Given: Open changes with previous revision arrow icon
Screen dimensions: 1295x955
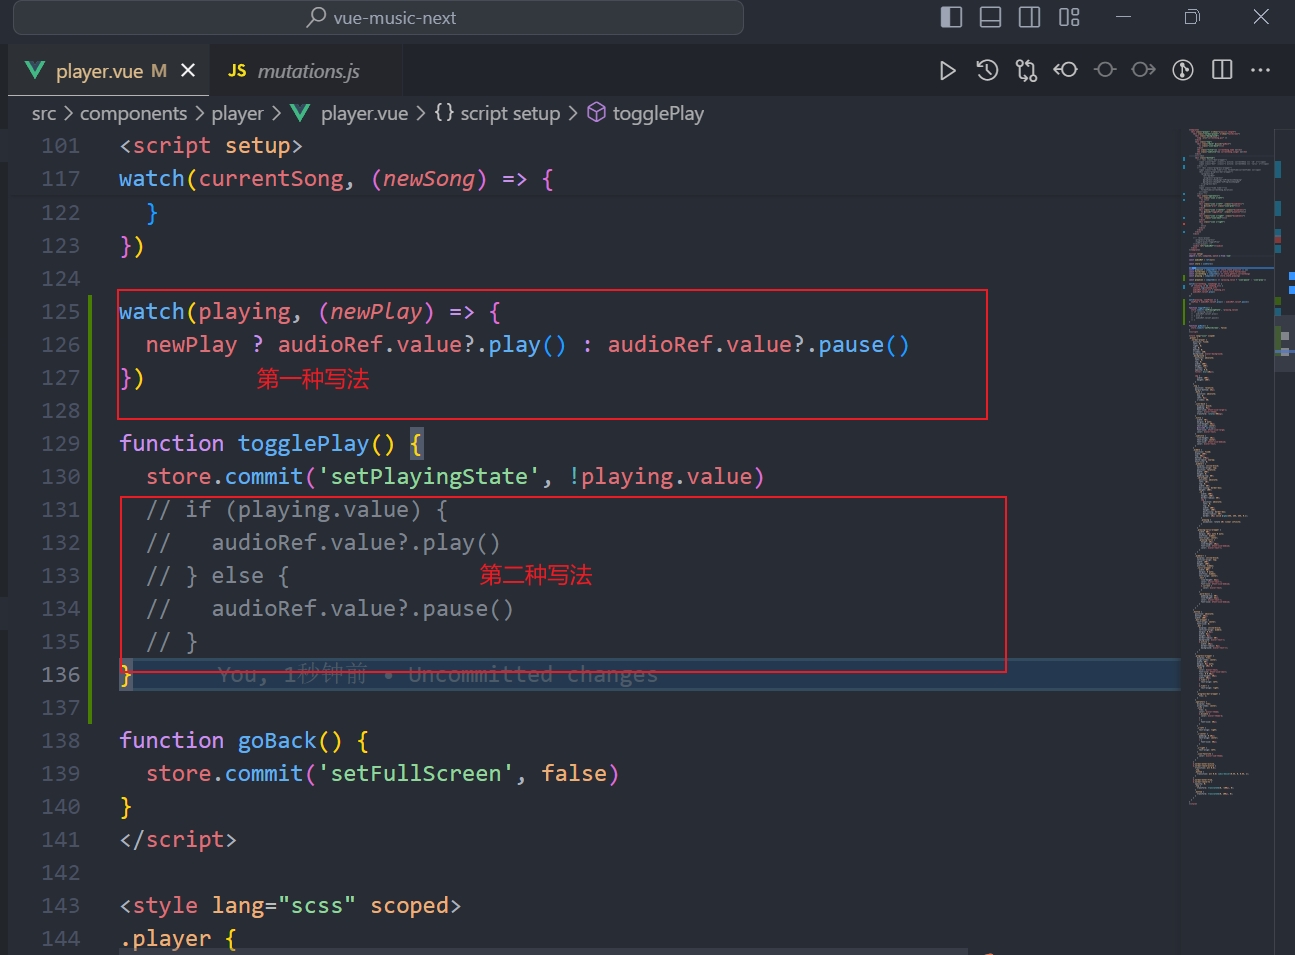Looking at the screenshot, I should click(1065, 70).
